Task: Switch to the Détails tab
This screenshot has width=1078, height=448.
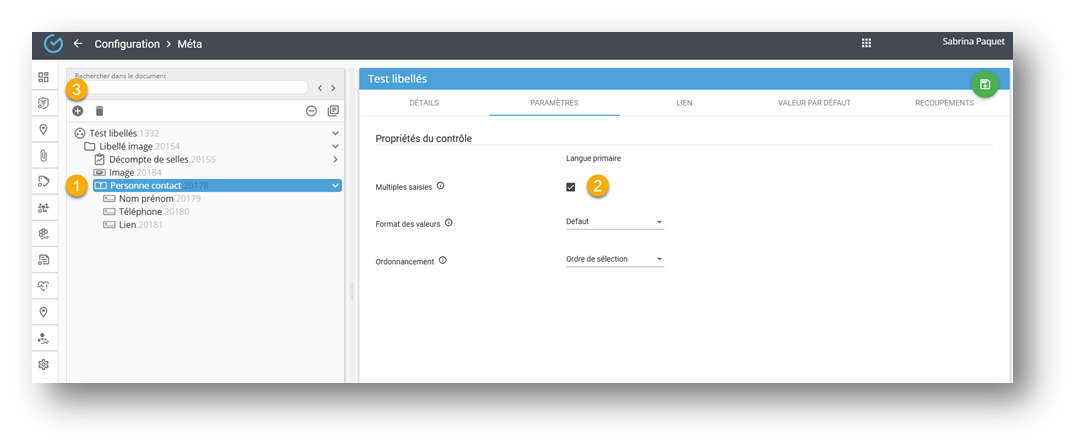Action: (x=423, y=103)
